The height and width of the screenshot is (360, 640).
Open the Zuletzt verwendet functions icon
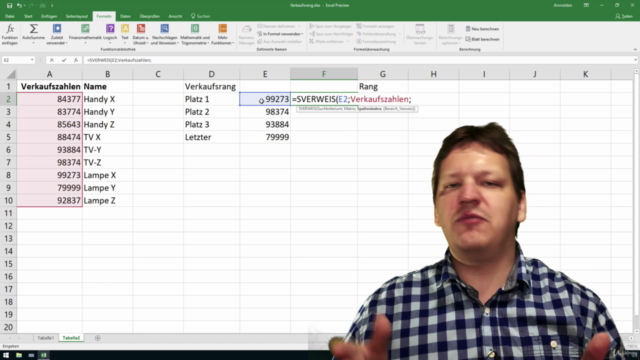(57, 29)
